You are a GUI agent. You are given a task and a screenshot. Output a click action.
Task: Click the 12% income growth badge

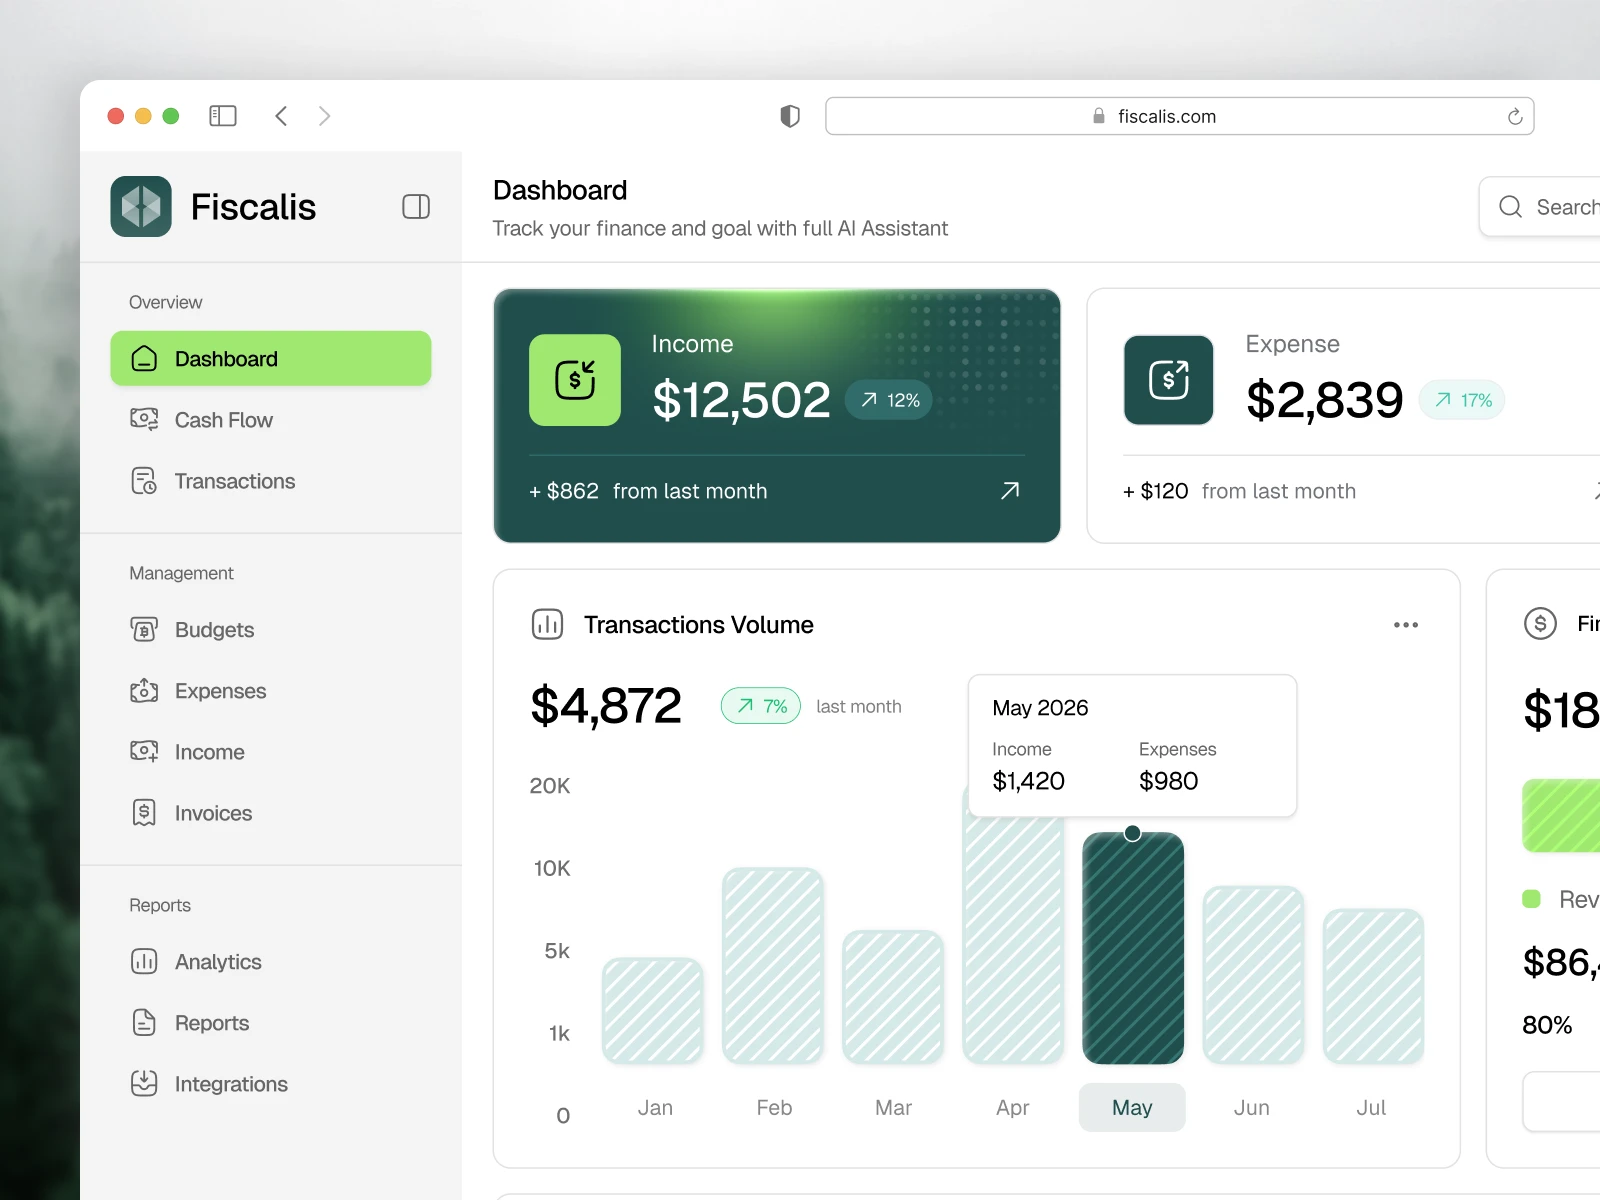pyautogui.click(x=889, y=400)
